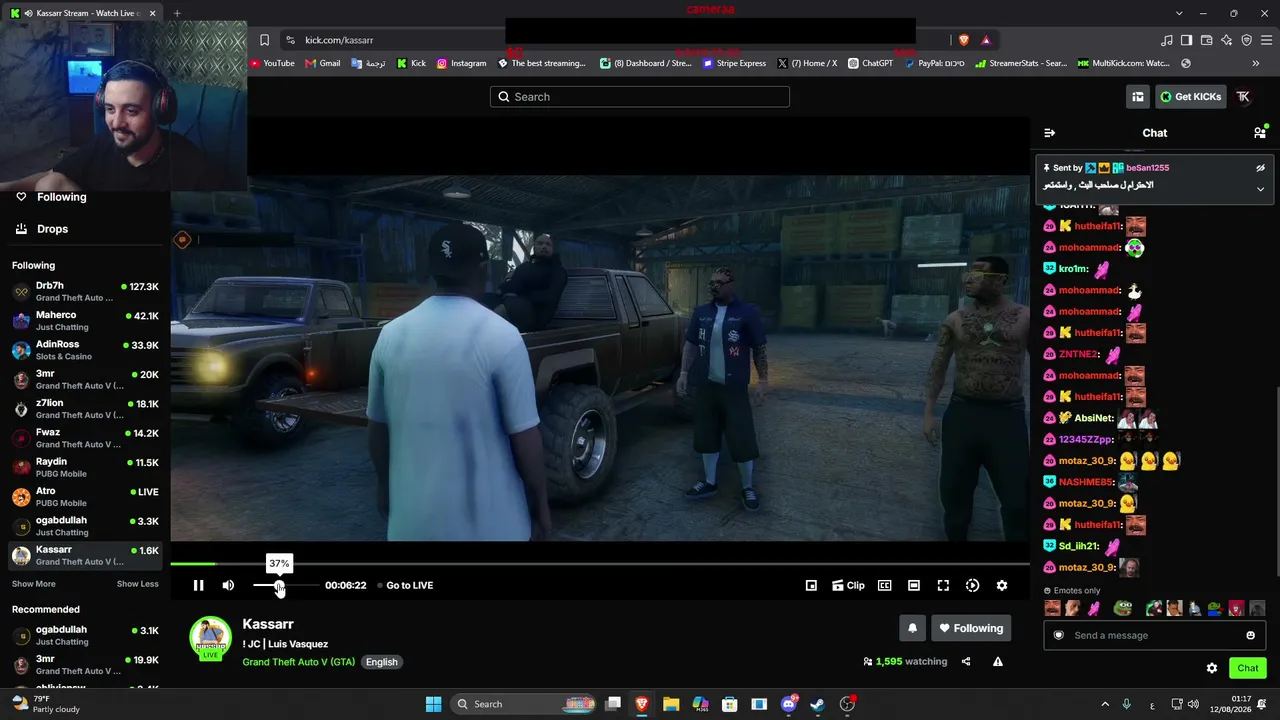Open Following page in the sidebar
Image resolution: width=1280 pixels, height=720 pixels.
pyautogui.click(x=84, y=197)
